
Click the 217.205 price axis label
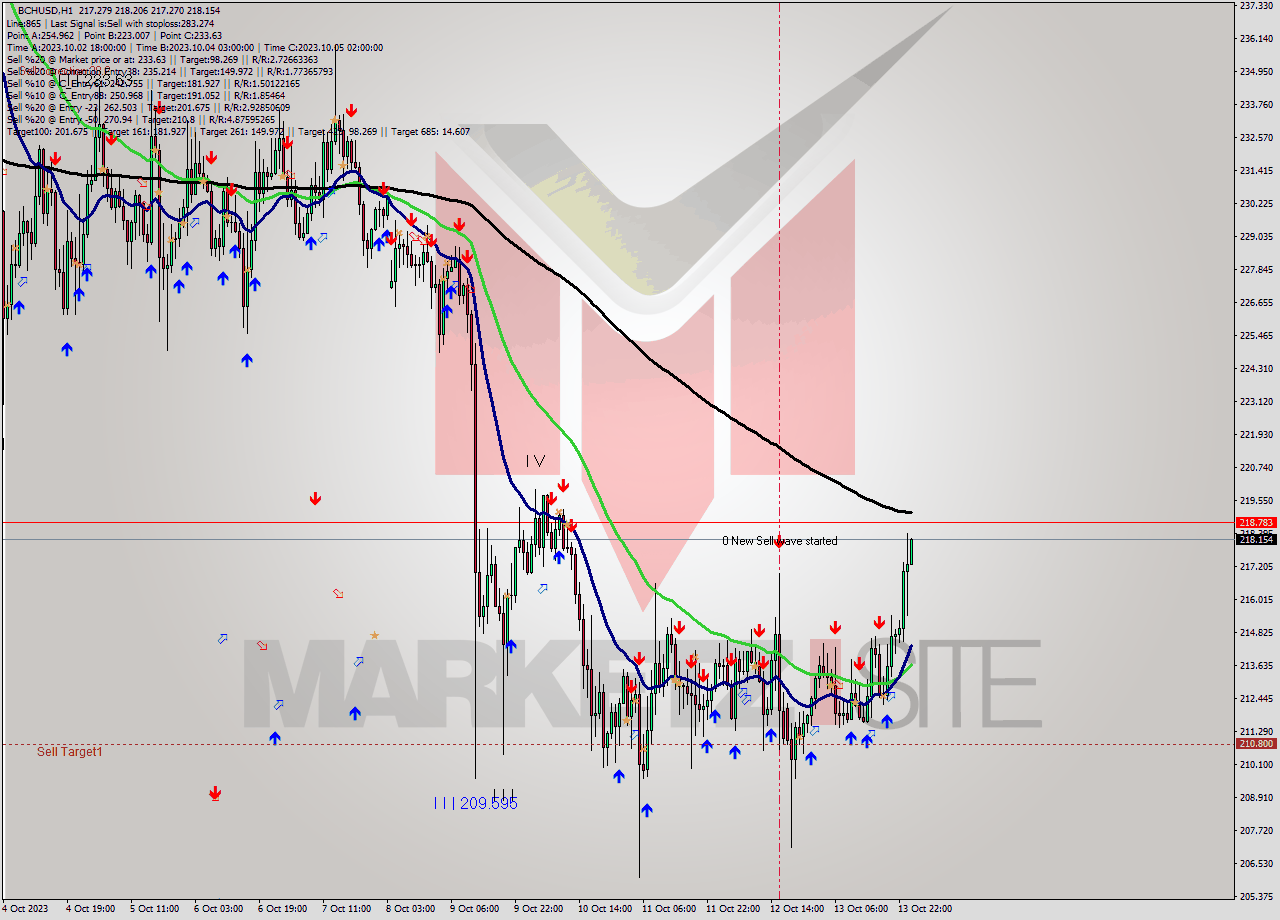tap(1256, 567)
